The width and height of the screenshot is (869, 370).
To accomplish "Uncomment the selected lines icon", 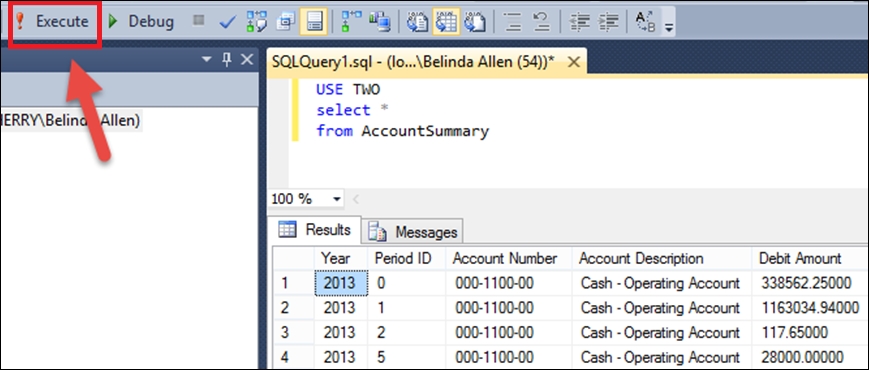I will point(541,22).
